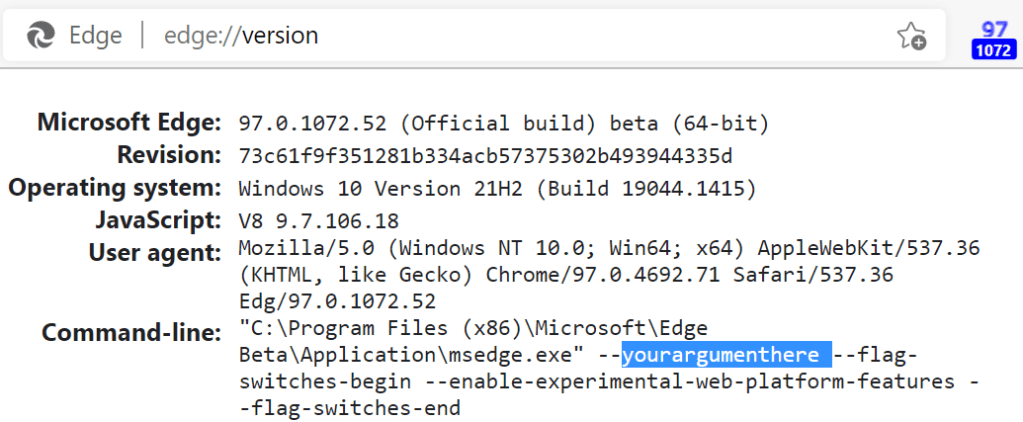Image resolution: width=1023 pixels, height=422 pixels.
Task: Click the Edge logo icon in address bar
Action: 40,37
